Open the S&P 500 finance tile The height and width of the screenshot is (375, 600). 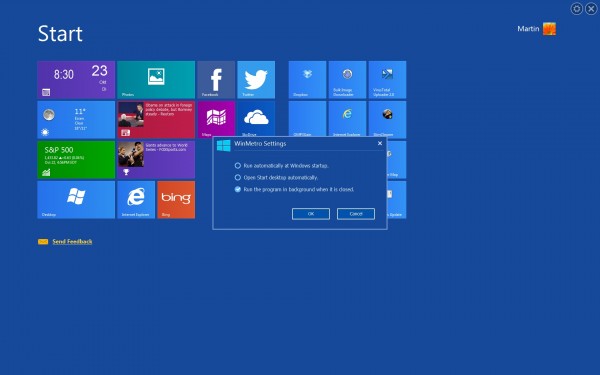tap(76, 160)
